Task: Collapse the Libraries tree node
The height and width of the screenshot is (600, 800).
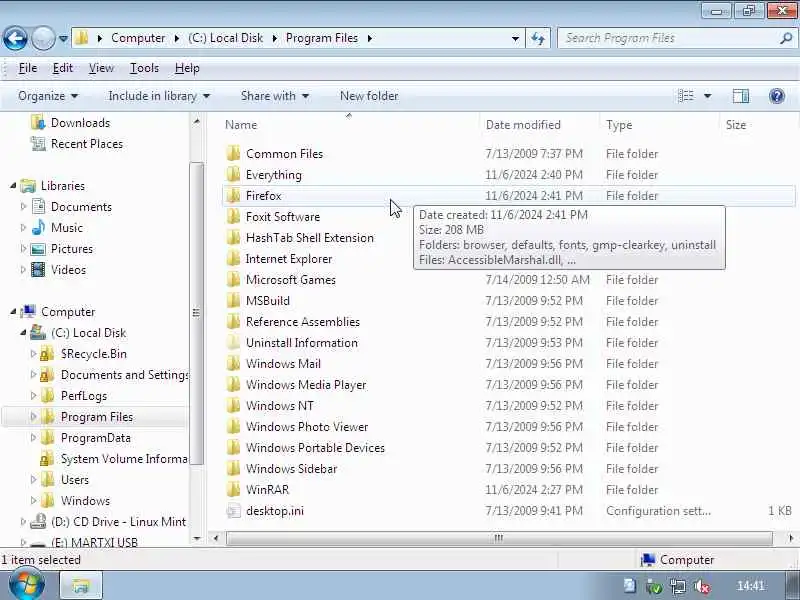Action: point(13,186)
